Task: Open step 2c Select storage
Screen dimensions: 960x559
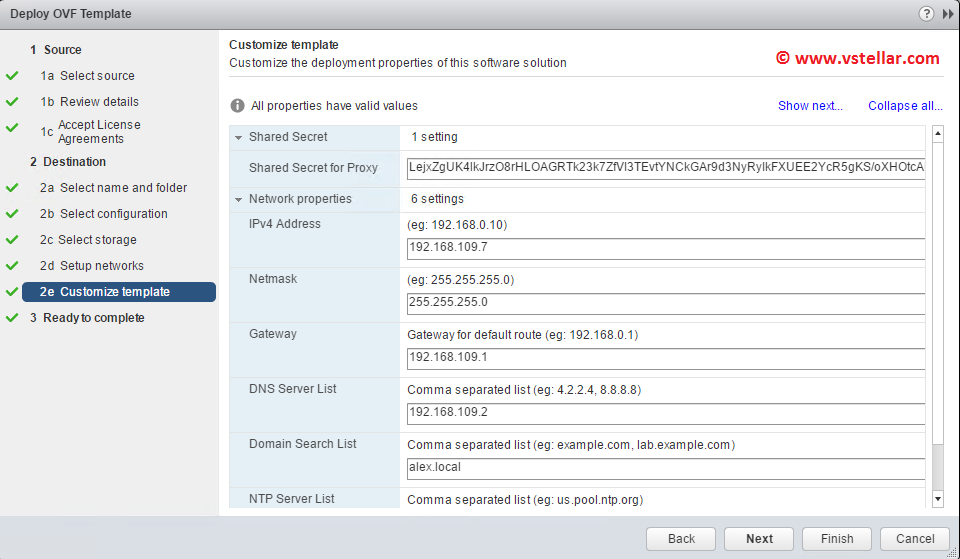Action: click(98, 240)
